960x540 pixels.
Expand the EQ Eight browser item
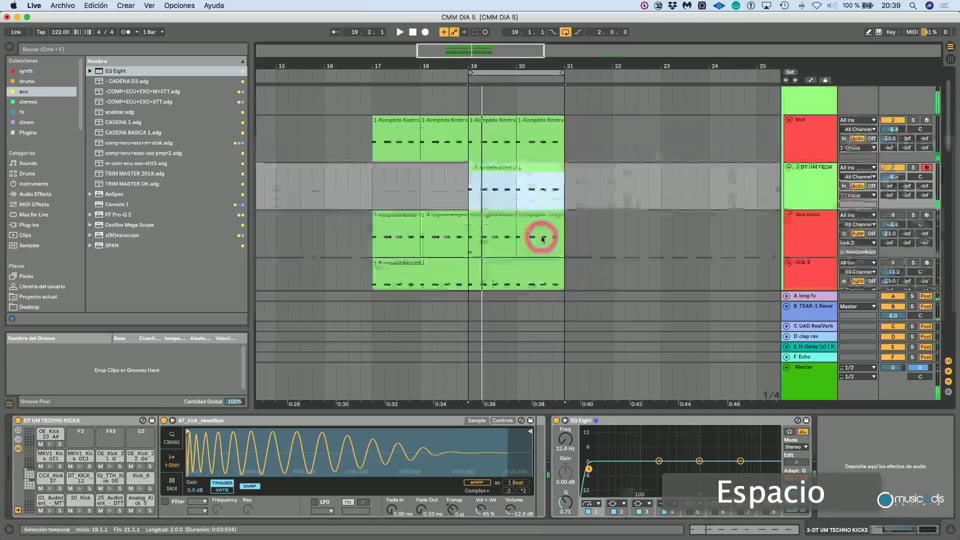[90, 71]
